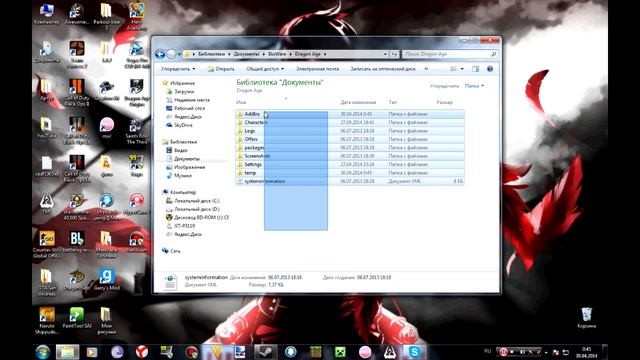
Task: Sort by the Тип column header
Action: tap(393, 102)
